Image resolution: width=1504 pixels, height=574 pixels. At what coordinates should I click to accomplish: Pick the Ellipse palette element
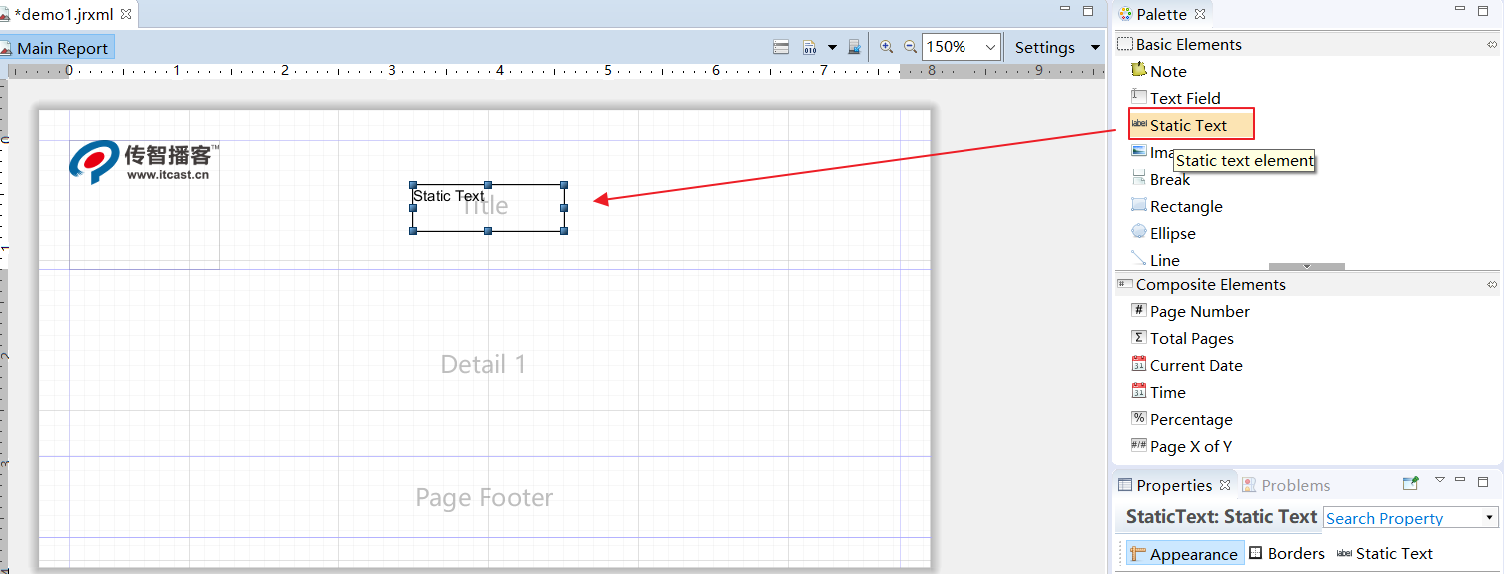click(1163, 233)
